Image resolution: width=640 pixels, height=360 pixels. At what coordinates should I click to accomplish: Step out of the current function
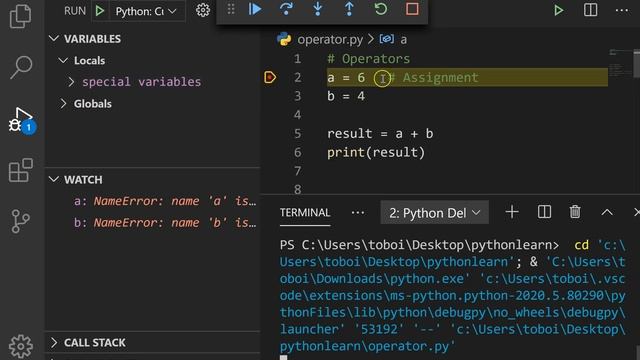349,9
